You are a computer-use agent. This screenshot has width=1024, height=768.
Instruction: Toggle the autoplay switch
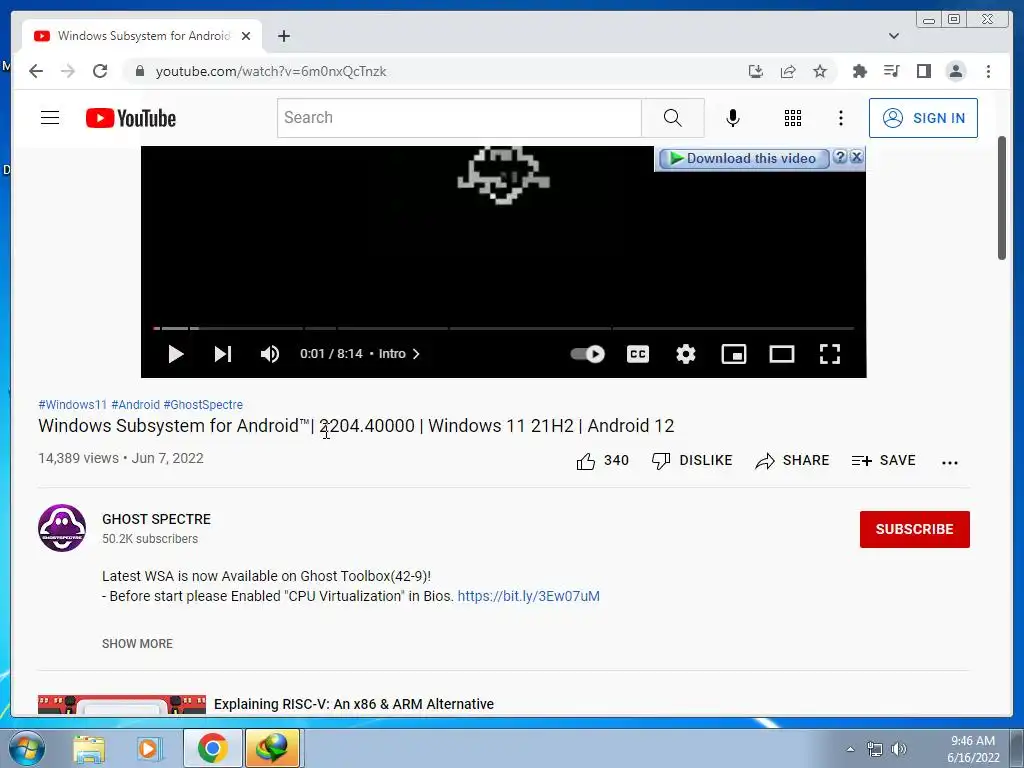point(587,354)
